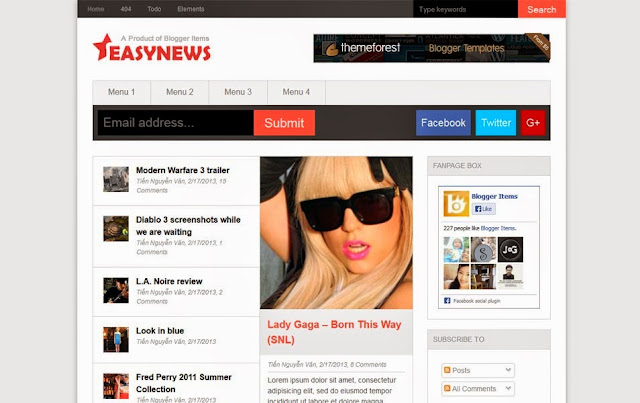Select the Menu 2 tab
The width and height of the screenshot is (640, 403).
(x=180, y=92)
